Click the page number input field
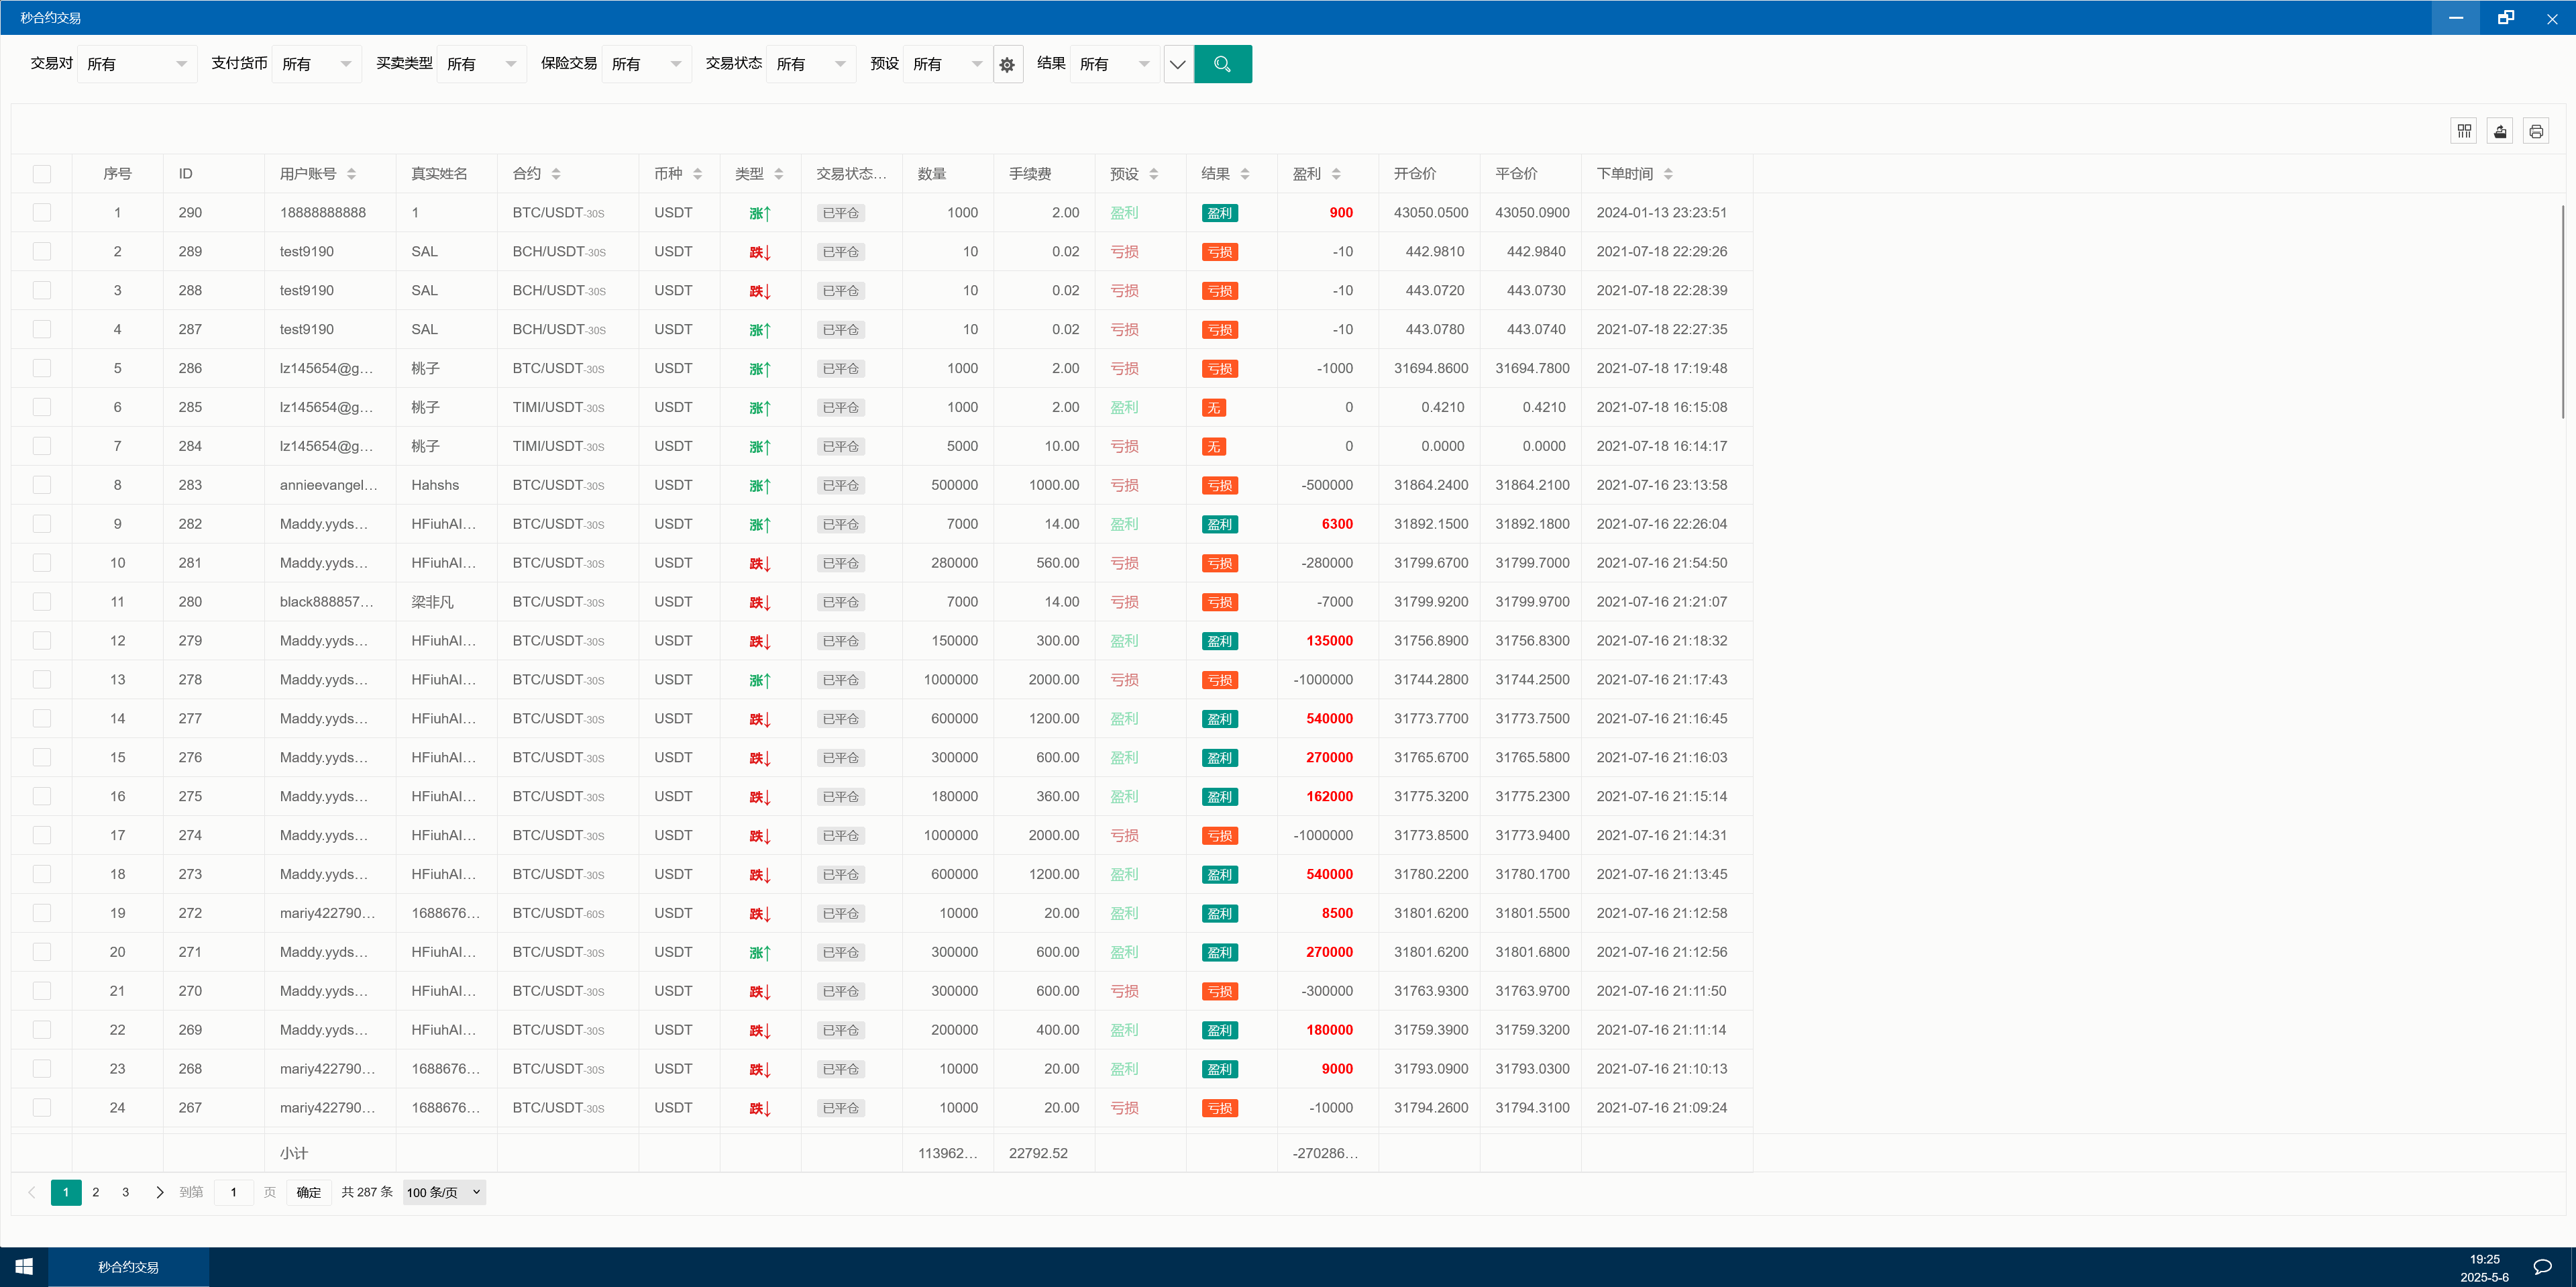2576x1287 pixels. pyautogui.click(x=234, y=1192)
